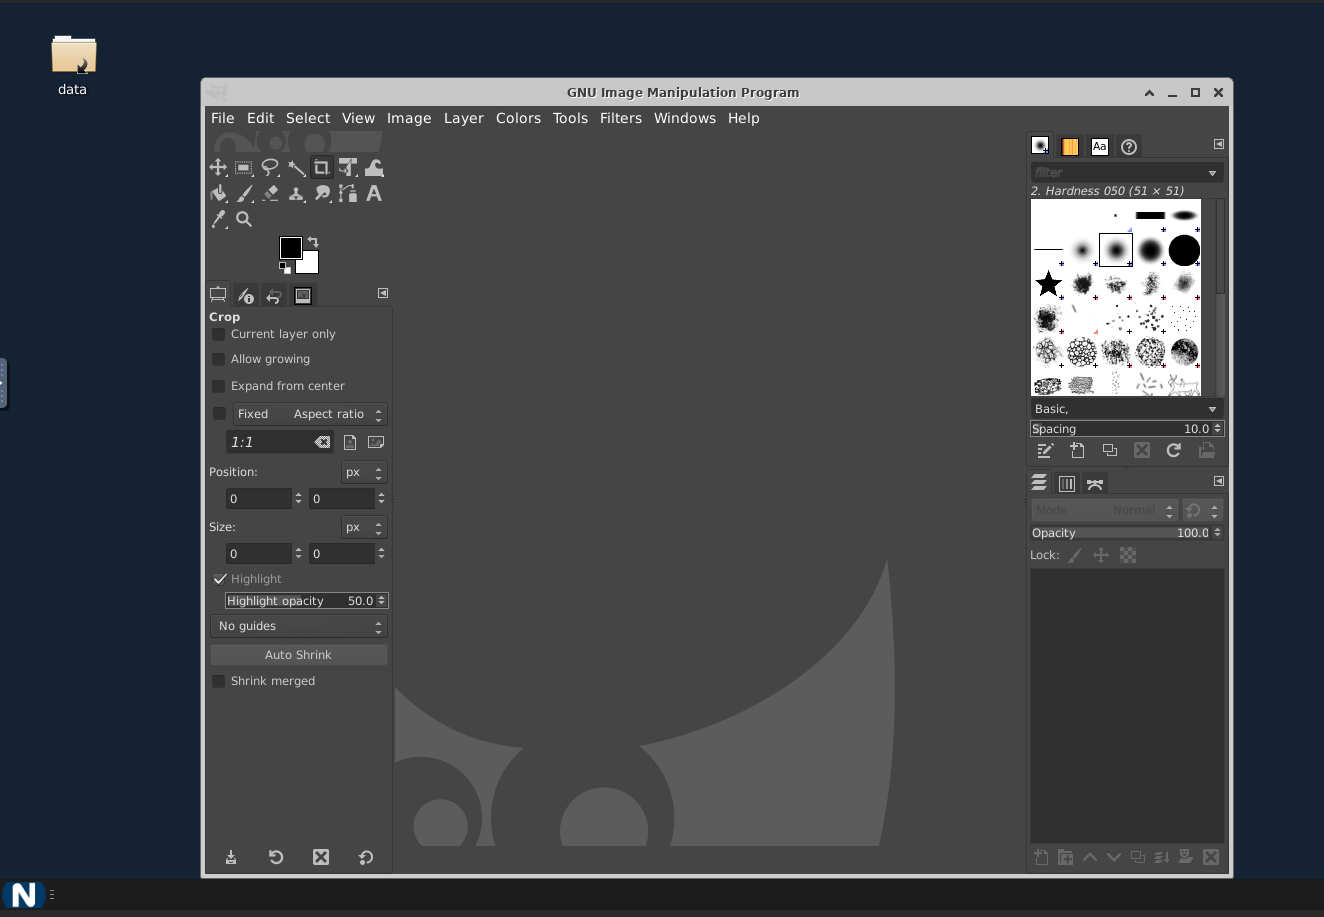Select the Crop tool in toolbox

pyautogui.click(x=322, y=168)
